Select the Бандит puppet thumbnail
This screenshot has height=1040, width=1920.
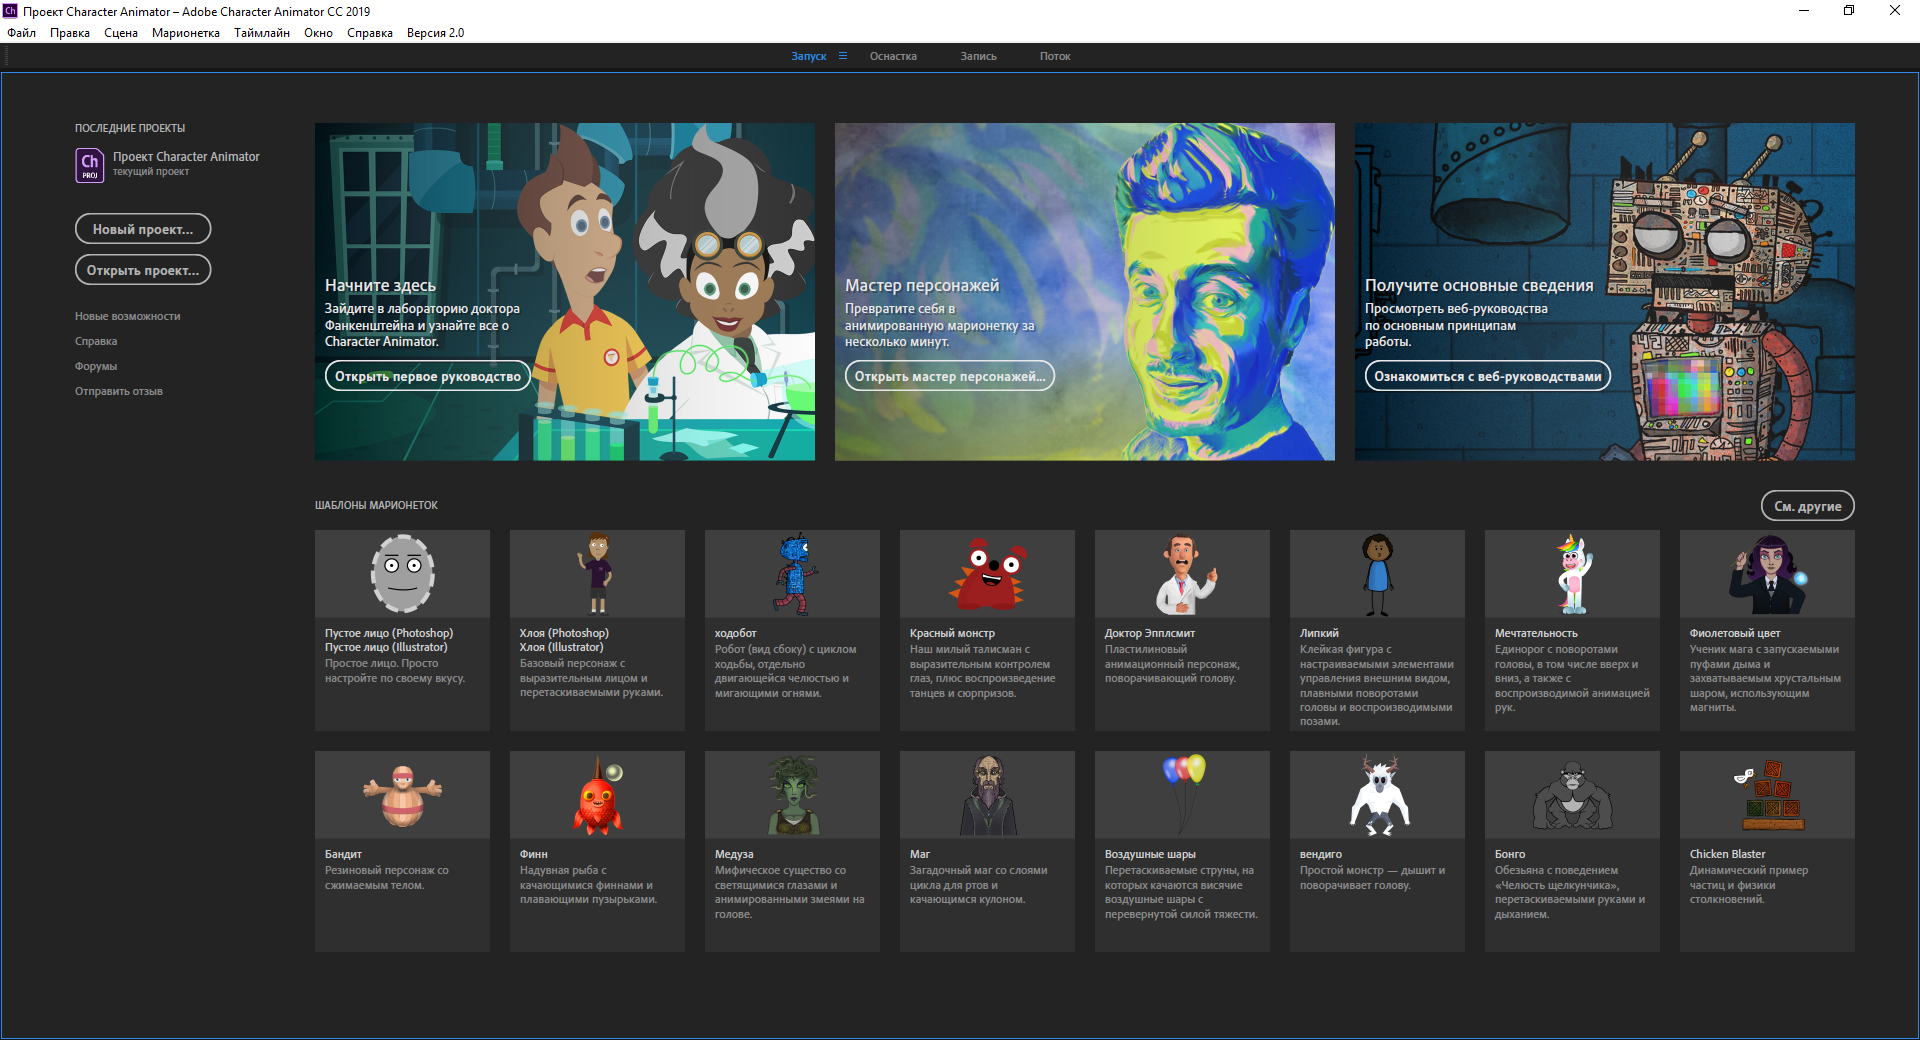tap(402, 795)
